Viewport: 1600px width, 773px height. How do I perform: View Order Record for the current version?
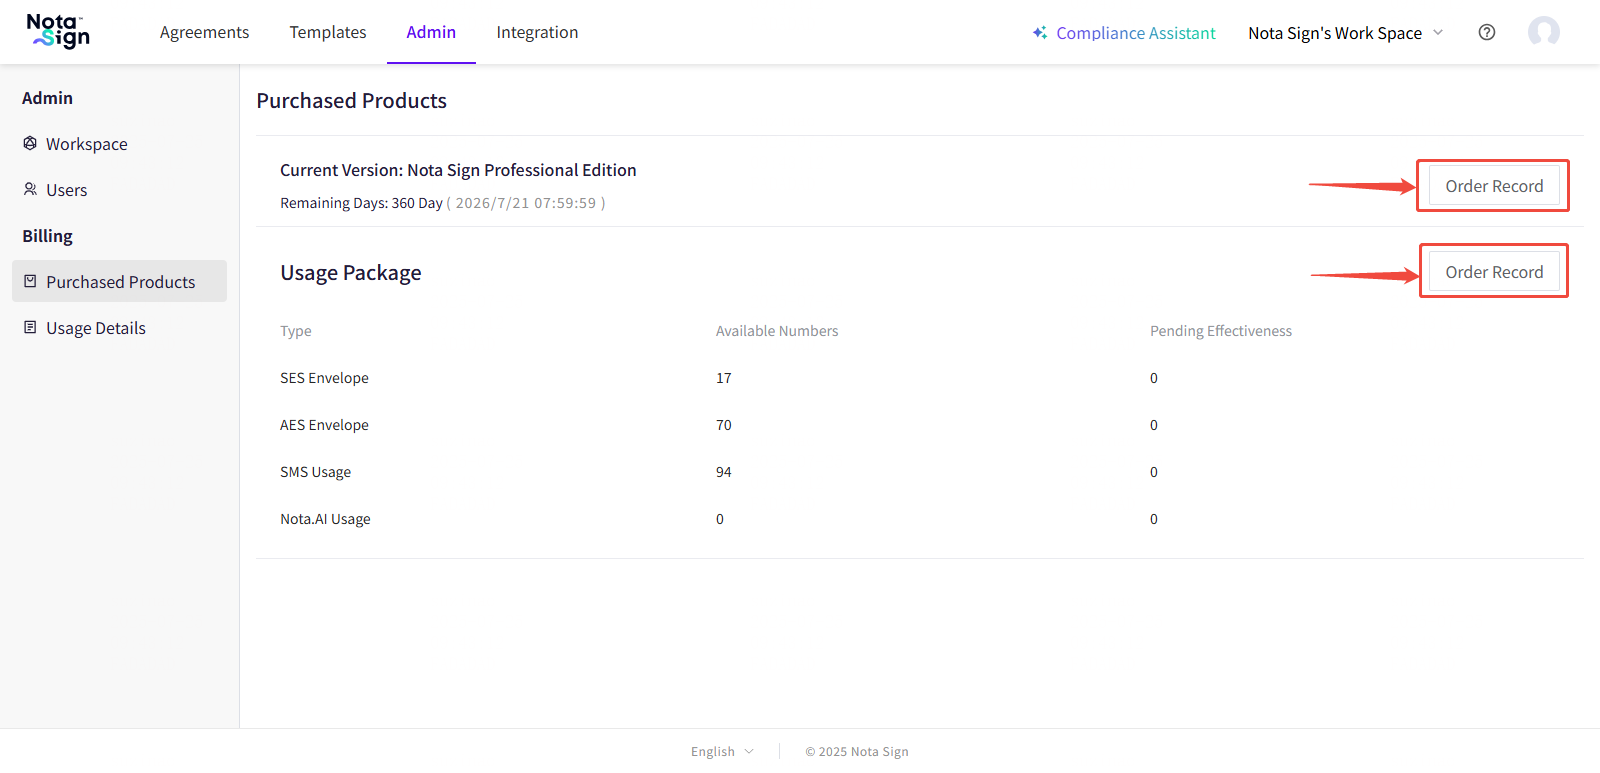pos(1493,186)
